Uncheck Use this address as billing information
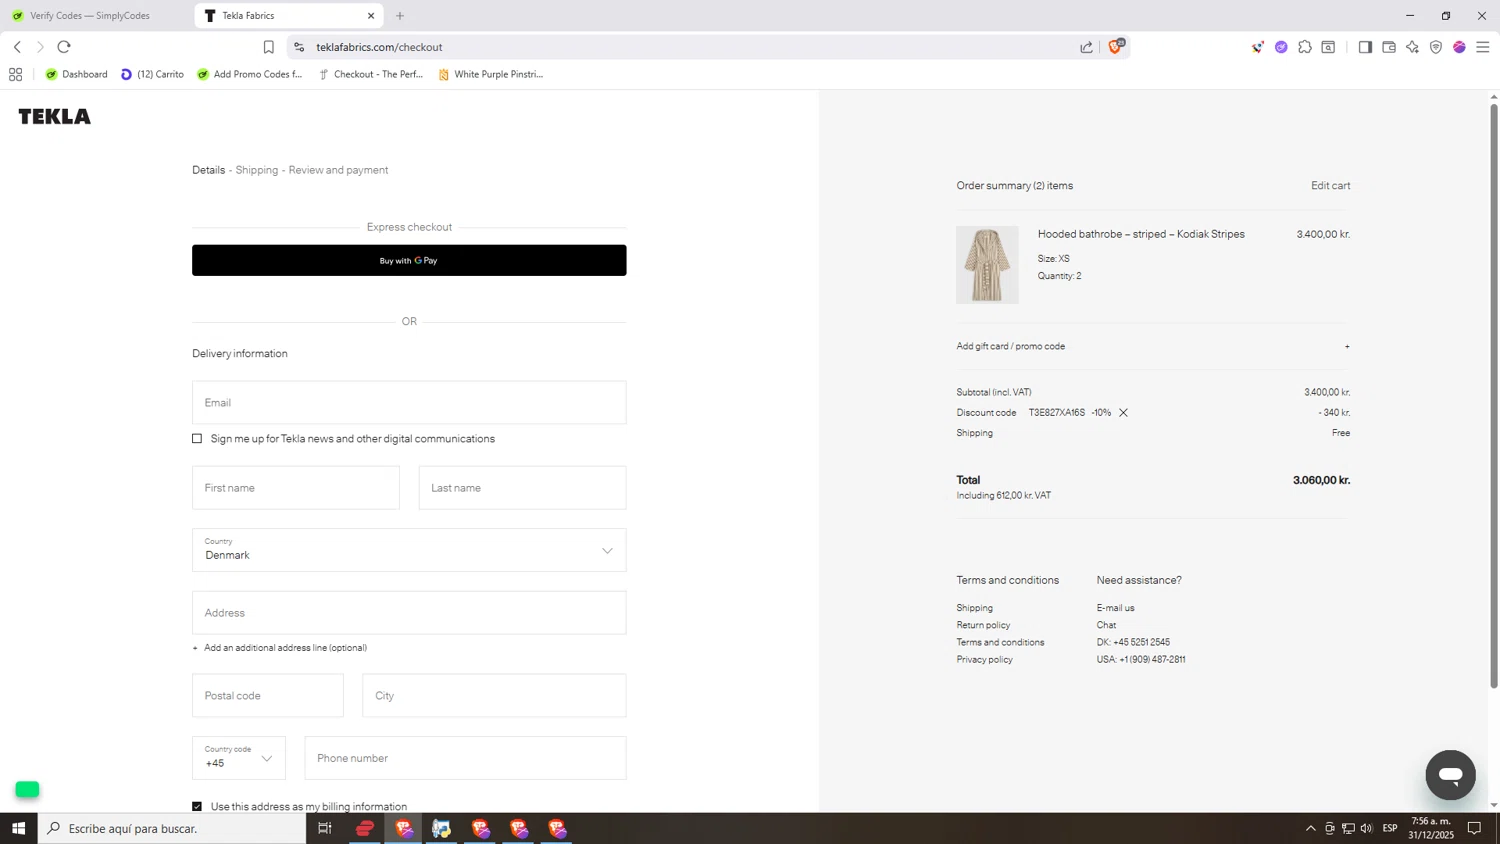 tap(197, 807)
